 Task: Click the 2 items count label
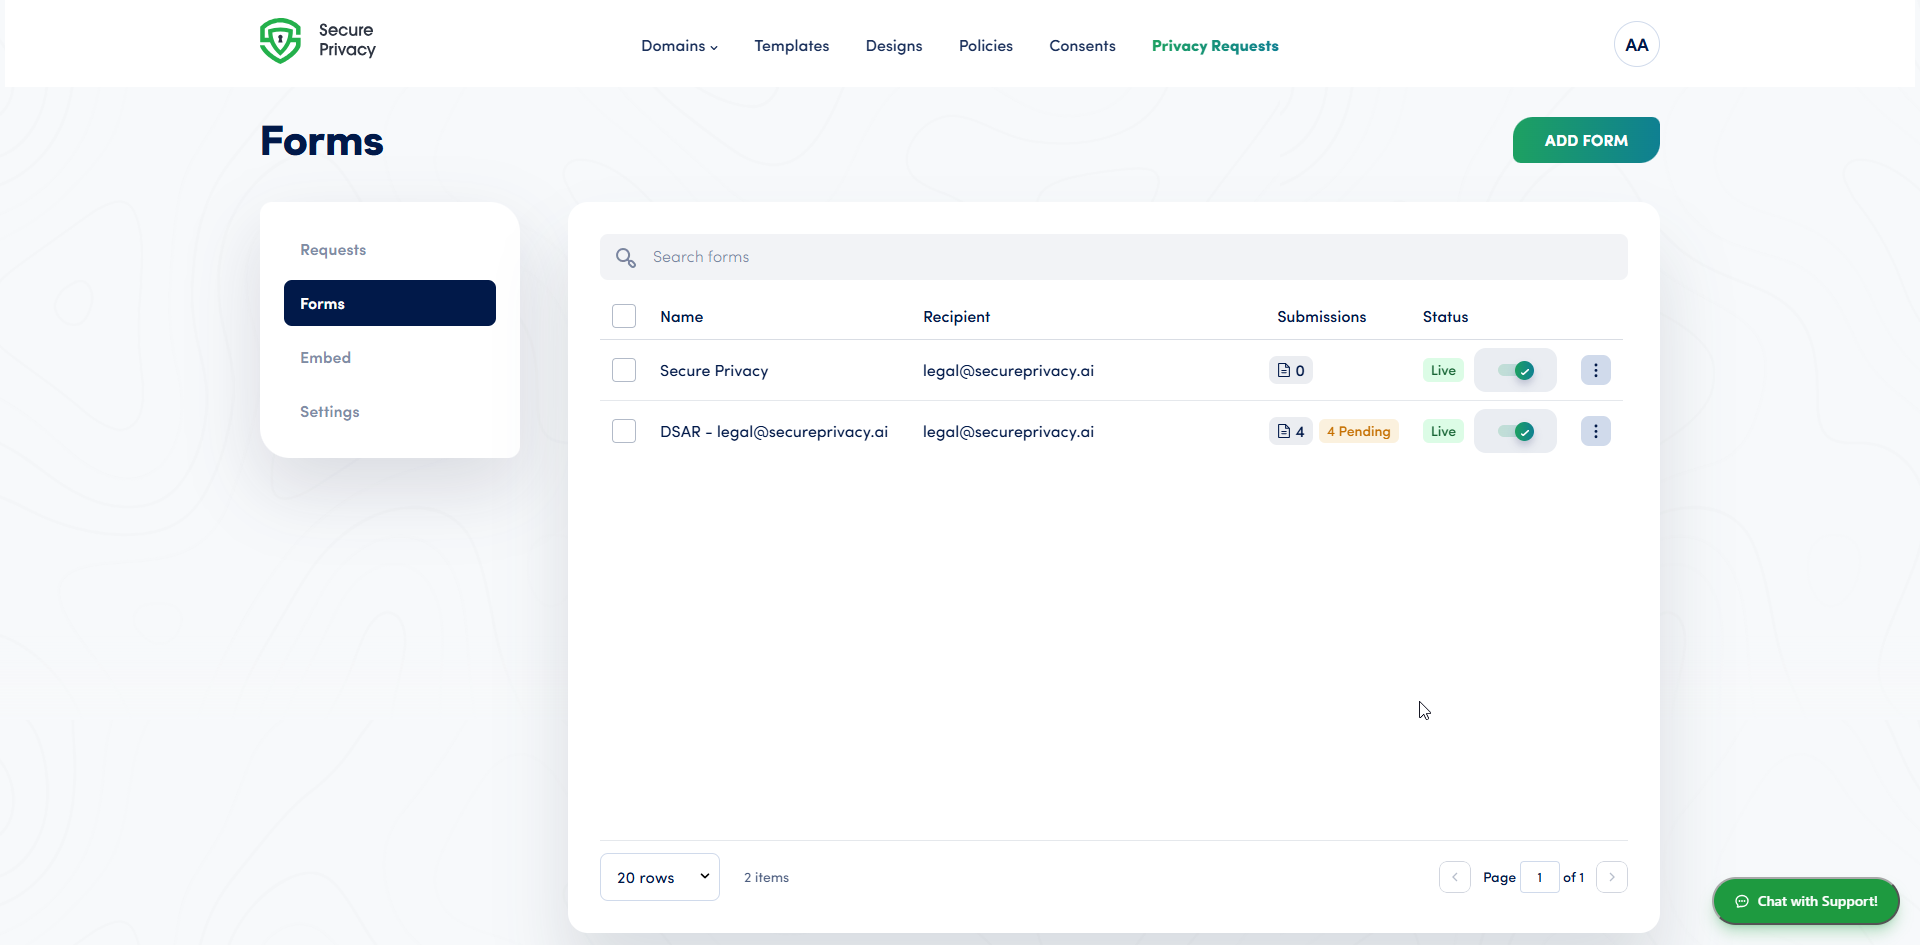pyautogui.click(x=766, y=877)
